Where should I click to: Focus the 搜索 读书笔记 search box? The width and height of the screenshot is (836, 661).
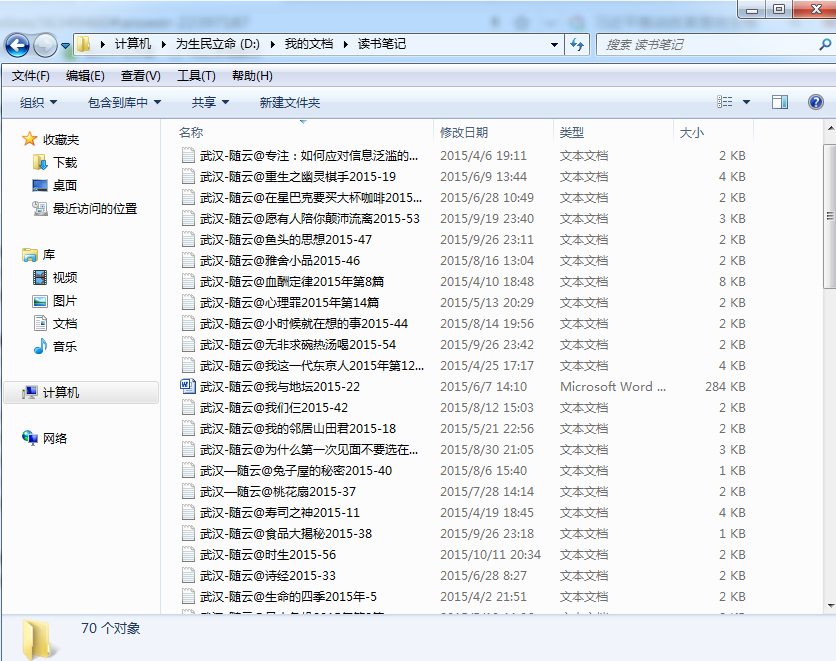[x=709, y=45]
